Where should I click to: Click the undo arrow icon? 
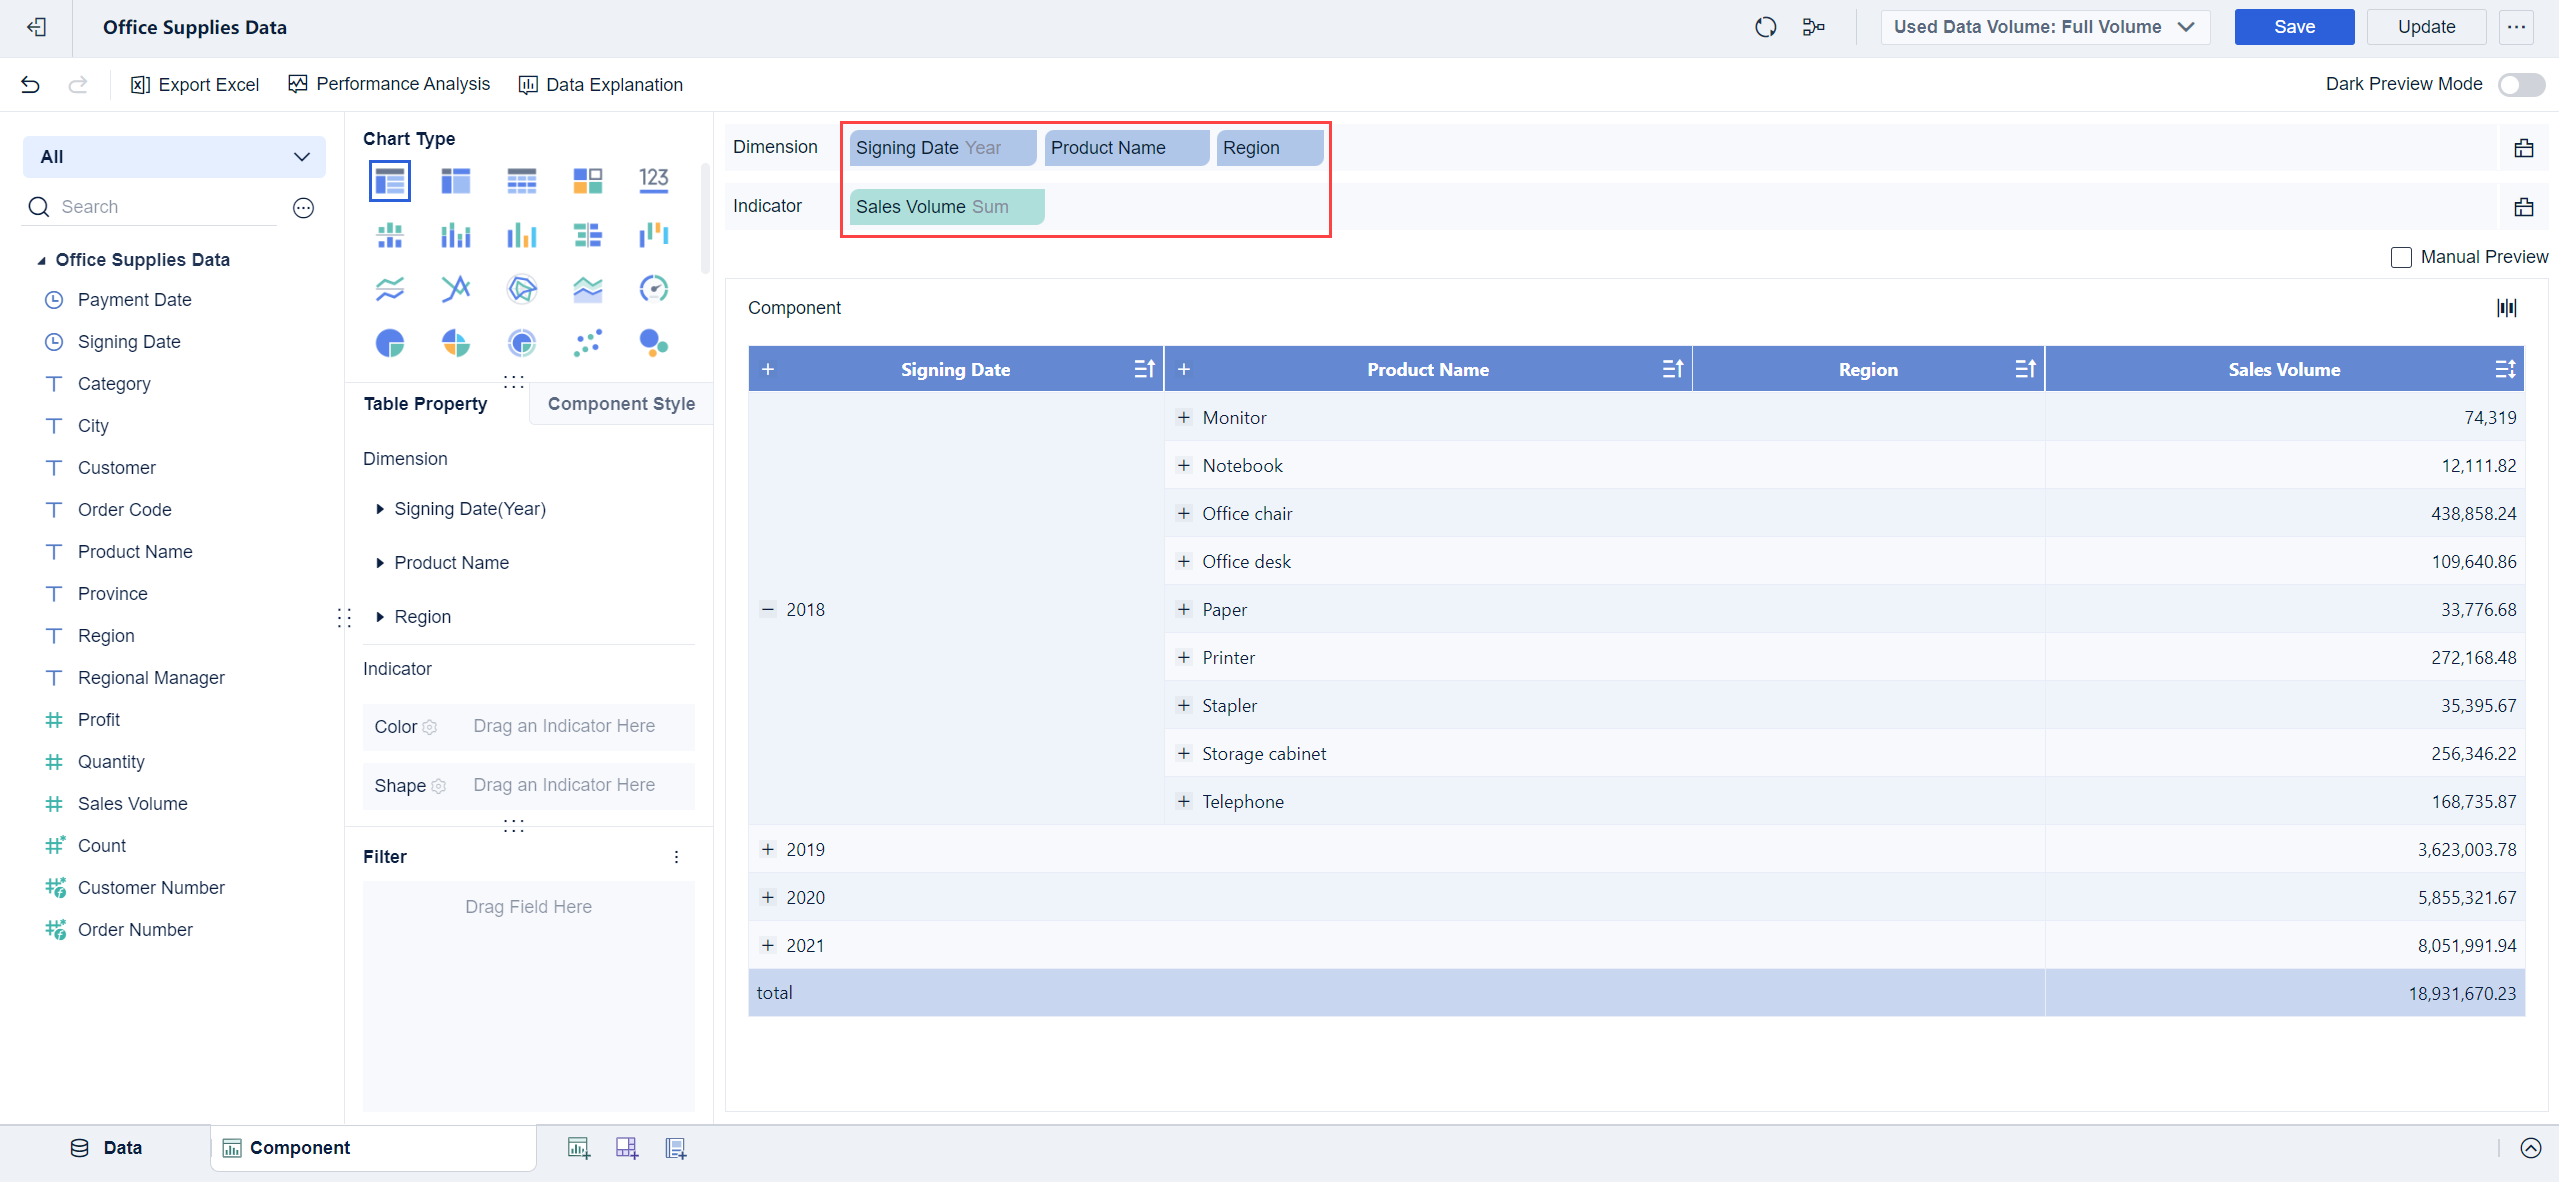tap(31, 85)
